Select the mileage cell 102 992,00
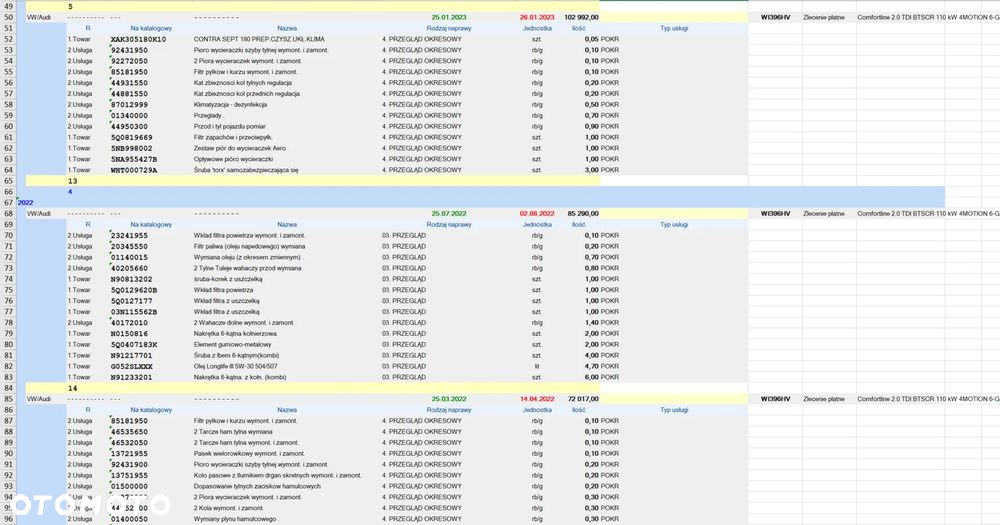Image resolution: width=1000 pixels, height=525 pixels. [581, 17]
